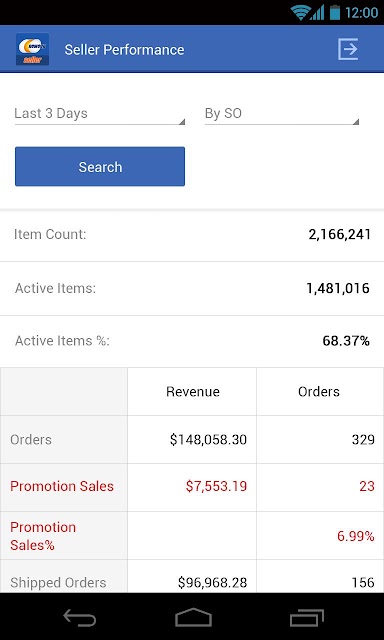Viewport: 384px width, 640px height.
Task: Select the Orders column header
Action: point(320,391)
